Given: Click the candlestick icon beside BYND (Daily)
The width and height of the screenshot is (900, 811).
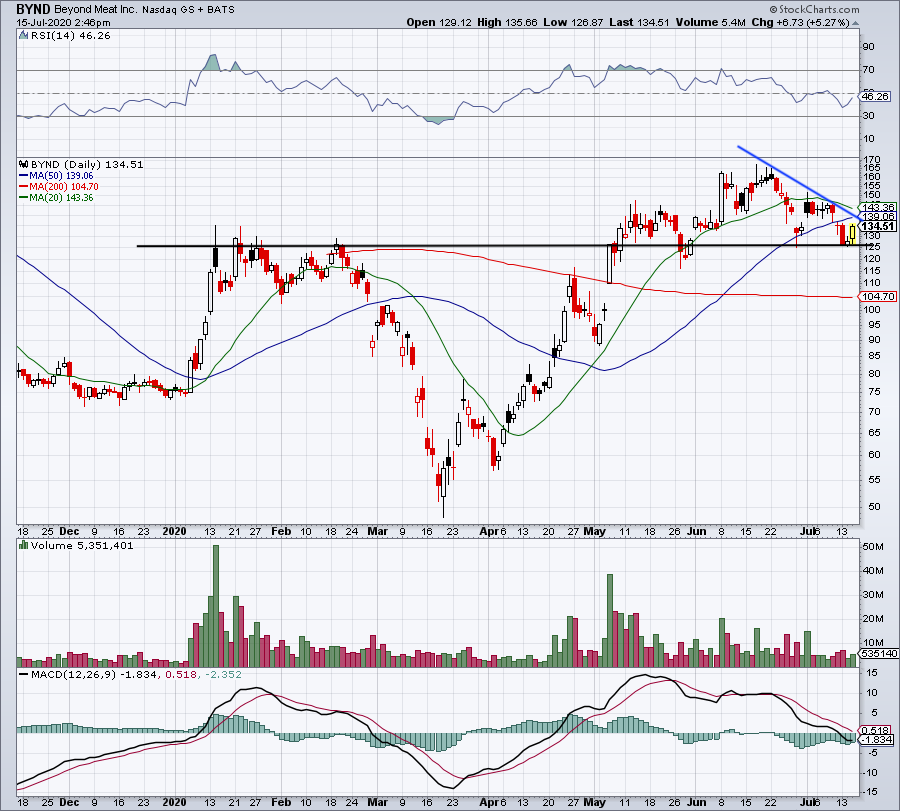Looking at the screenshot, I should click(24, 165).
